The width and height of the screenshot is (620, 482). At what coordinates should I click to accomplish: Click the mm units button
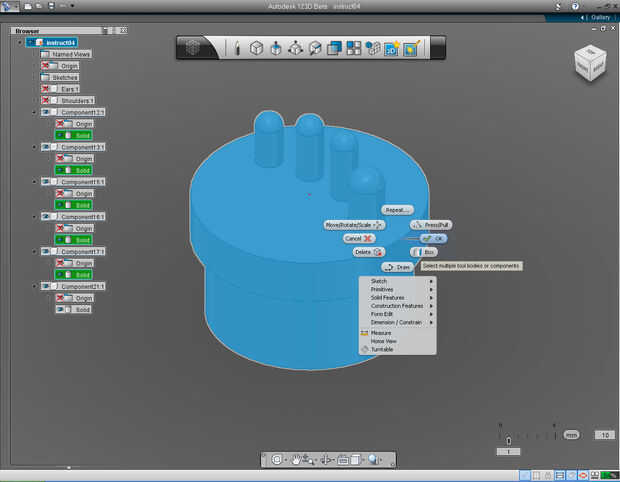(571, 435)
